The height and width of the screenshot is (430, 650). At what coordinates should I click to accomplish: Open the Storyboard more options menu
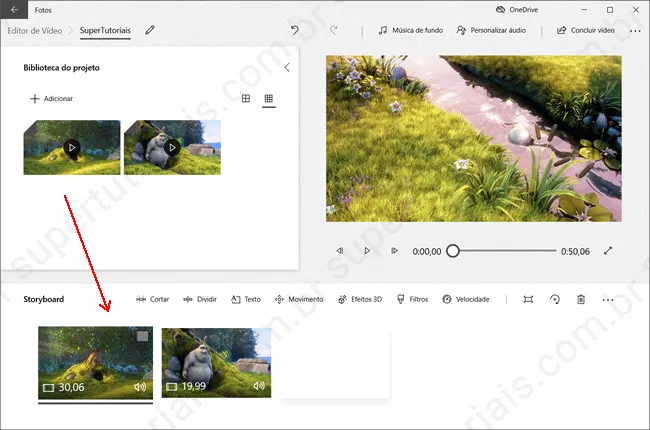[x=608, y=299]
